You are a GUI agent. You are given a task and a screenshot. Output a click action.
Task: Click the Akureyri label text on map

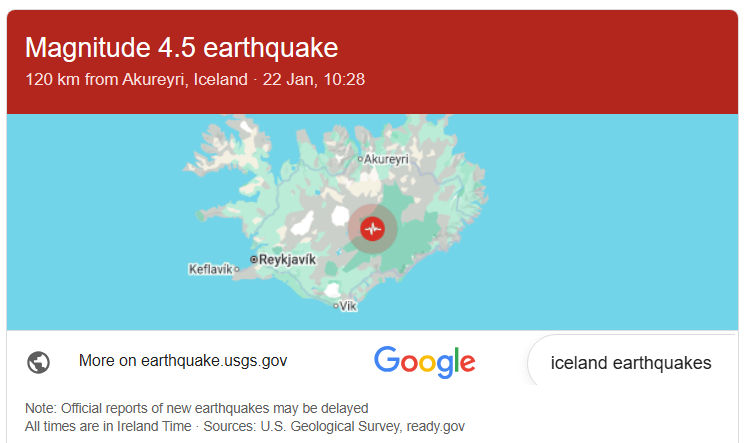388,159
